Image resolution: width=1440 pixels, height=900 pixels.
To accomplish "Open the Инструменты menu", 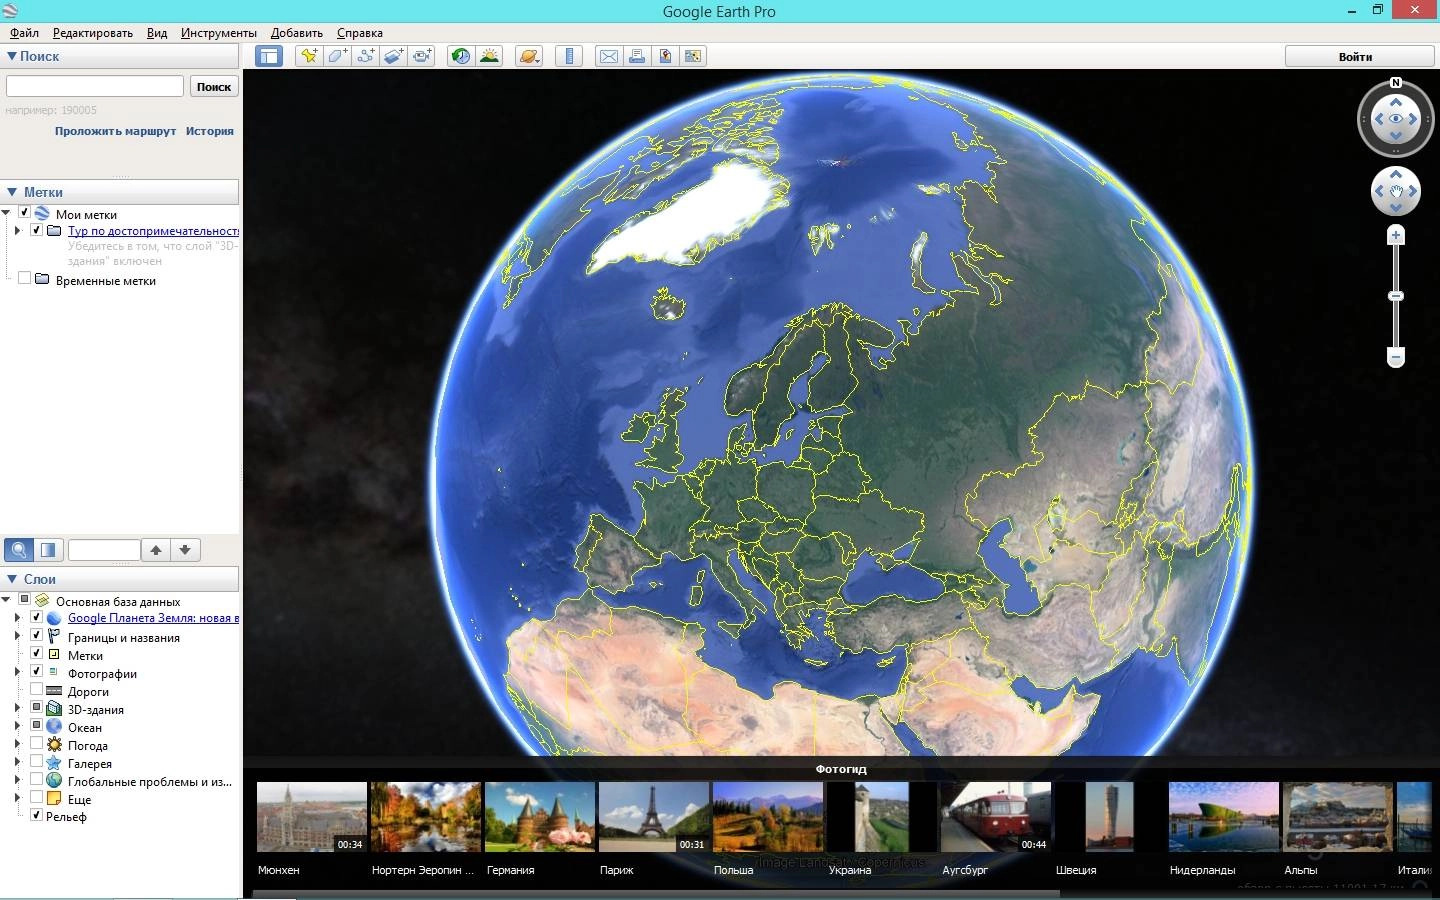I will [x=218, y=33].
